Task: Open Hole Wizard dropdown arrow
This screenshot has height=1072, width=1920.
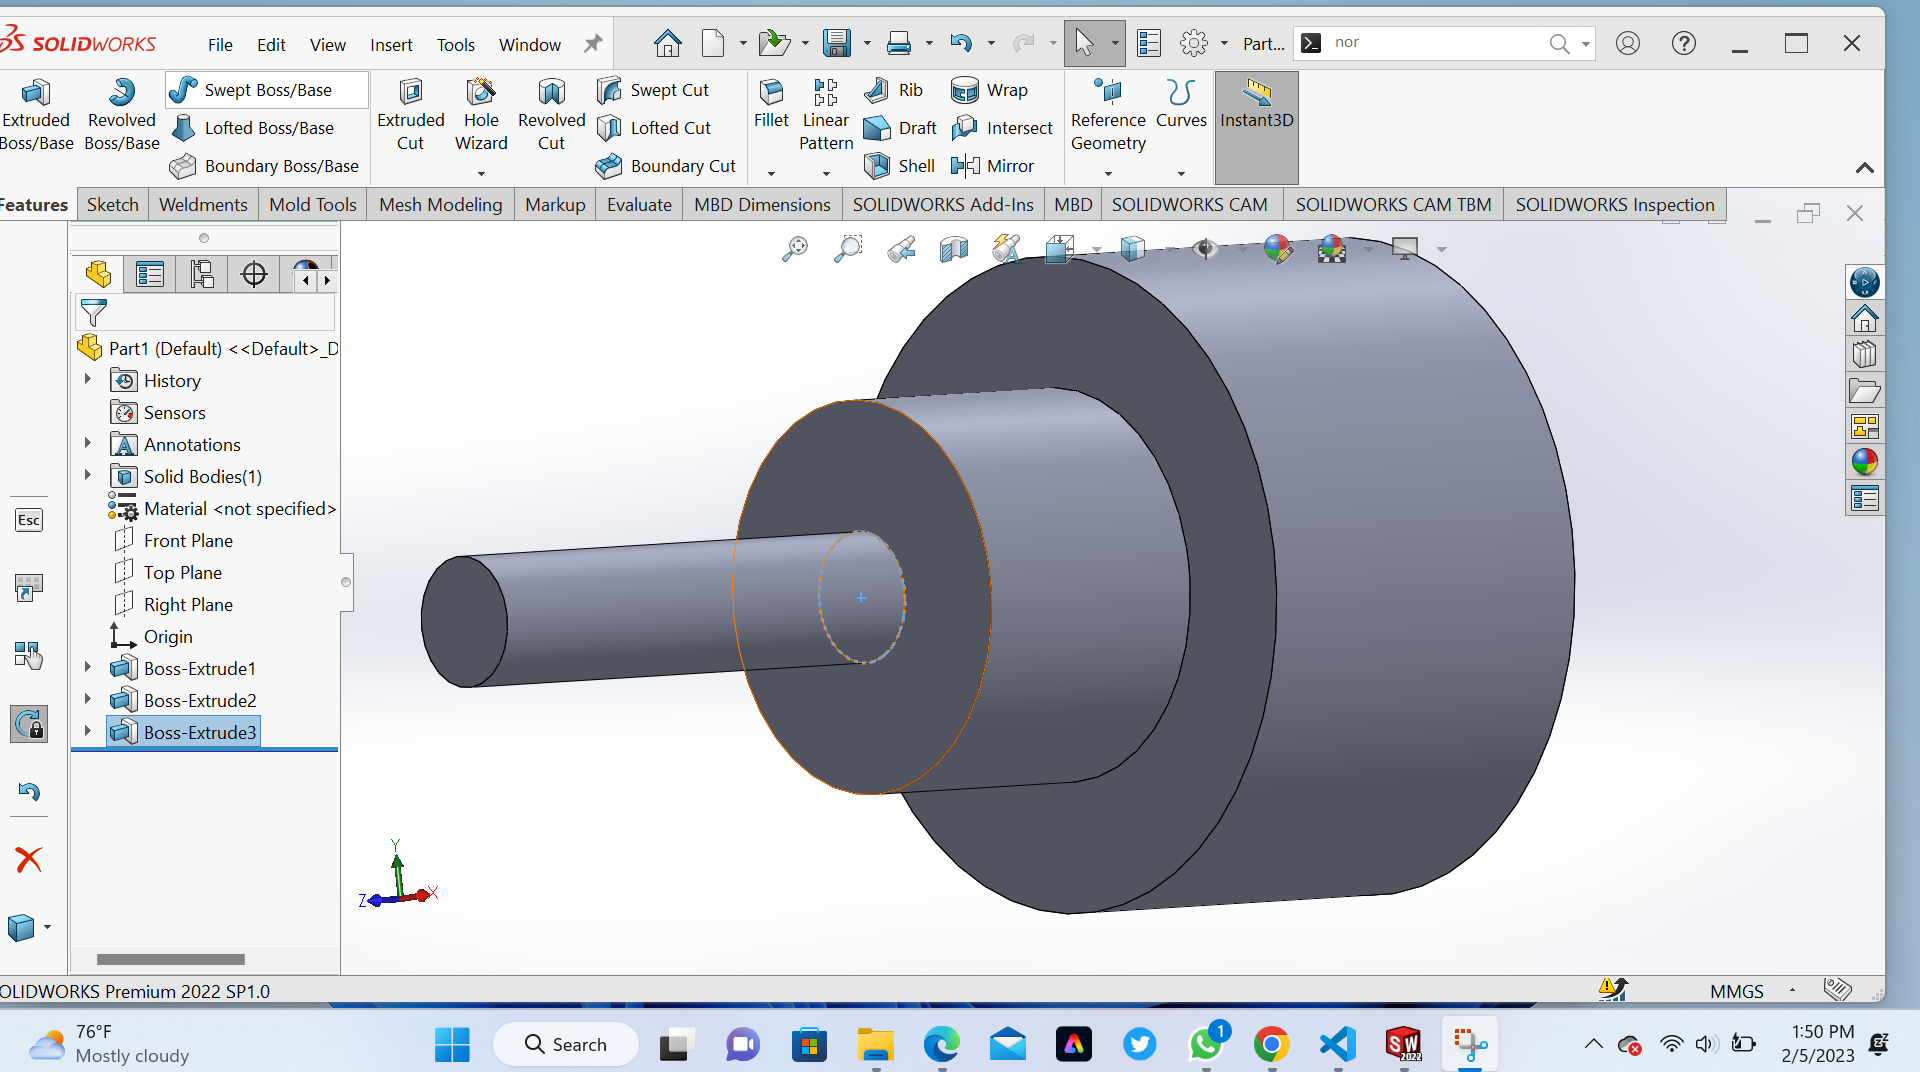Action: click(x=481, y=174)
